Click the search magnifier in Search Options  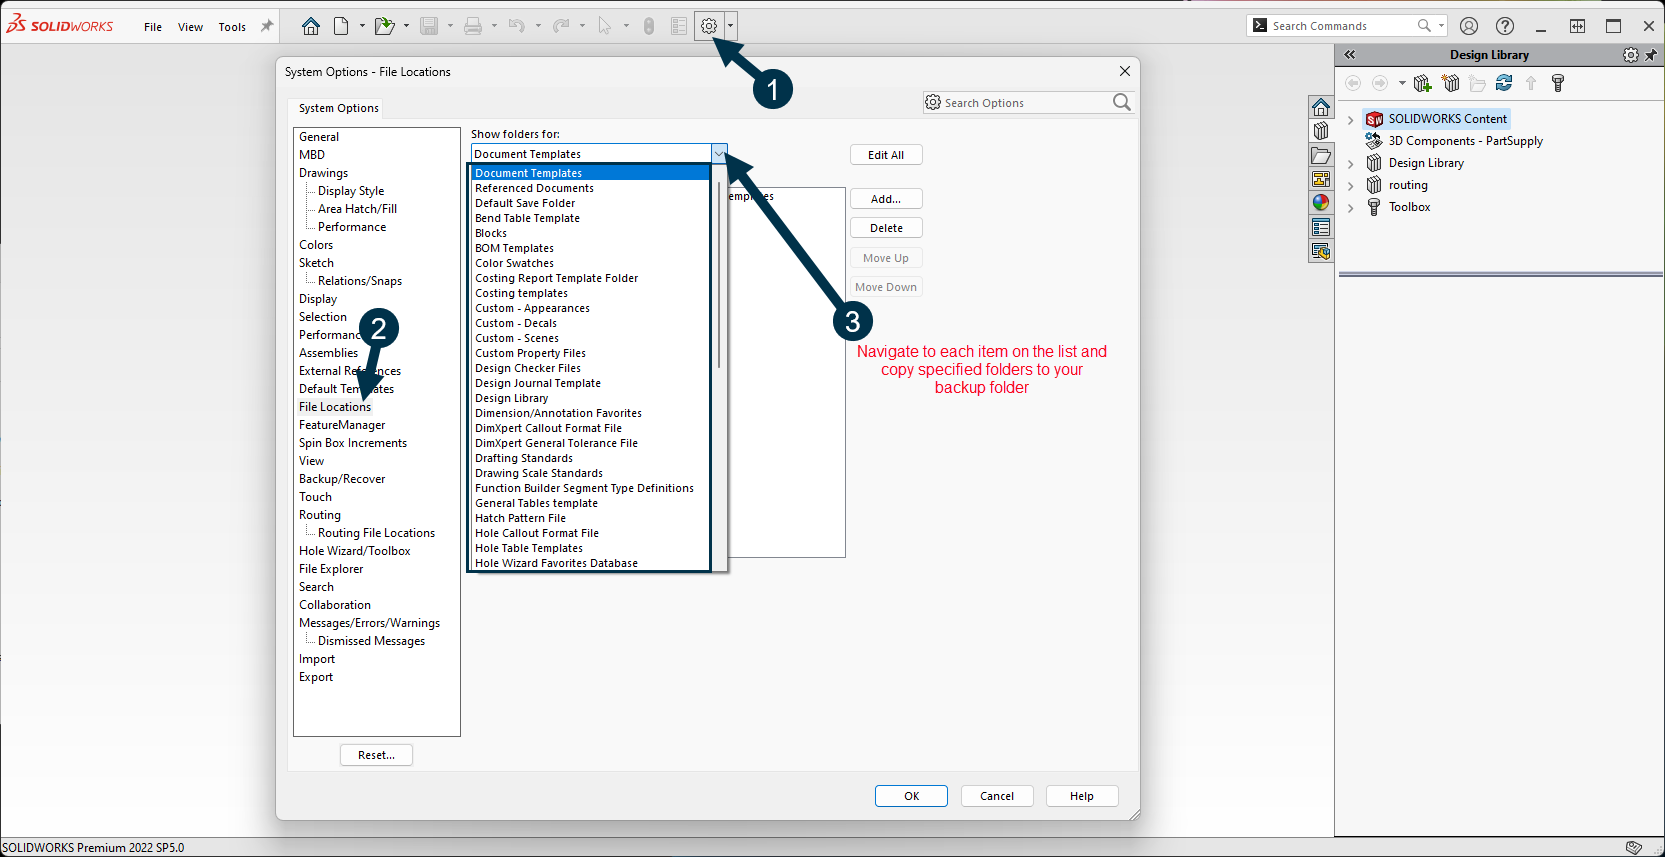pos(1122,102)
